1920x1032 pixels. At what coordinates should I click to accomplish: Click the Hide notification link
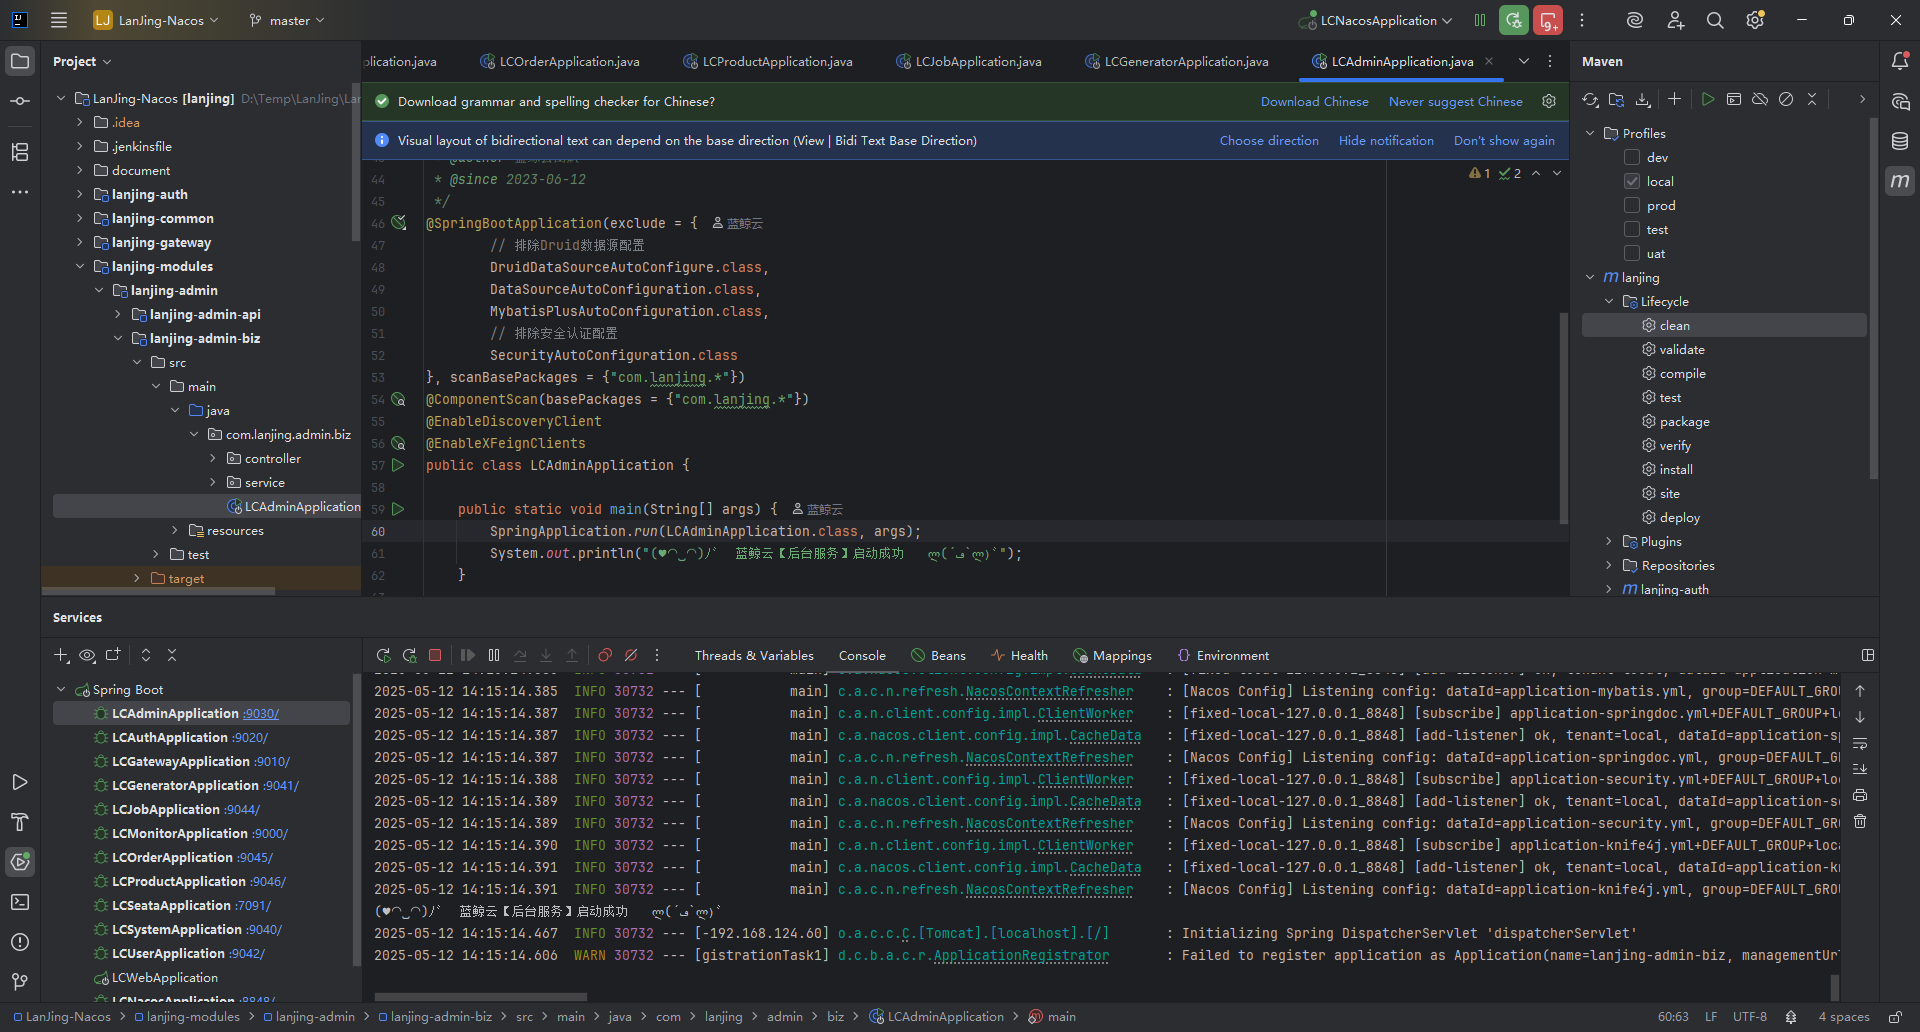click(x=1386, y=140)
